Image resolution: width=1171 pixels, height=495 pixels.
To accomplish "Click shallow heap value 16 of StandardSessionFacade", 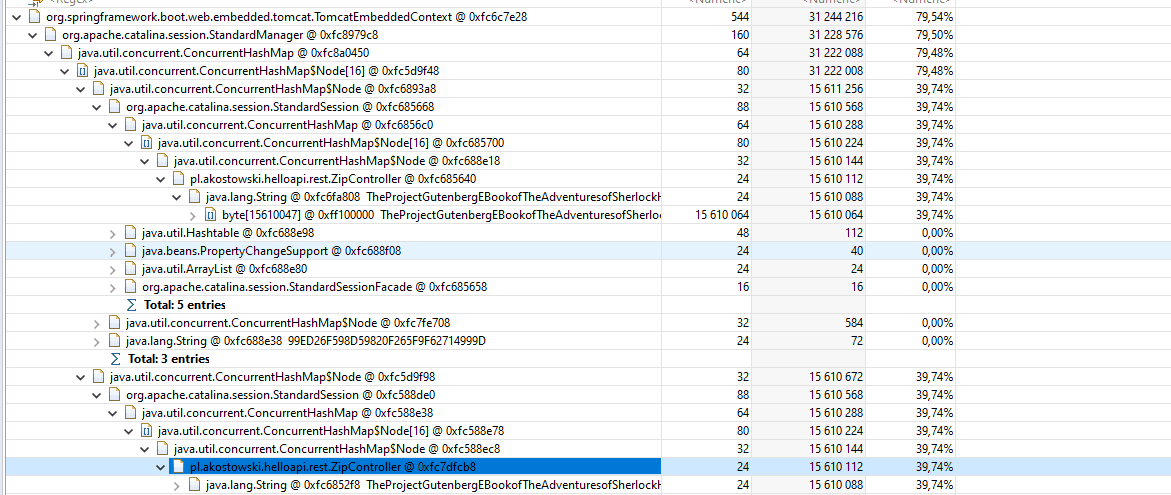I will pos(745,287).
